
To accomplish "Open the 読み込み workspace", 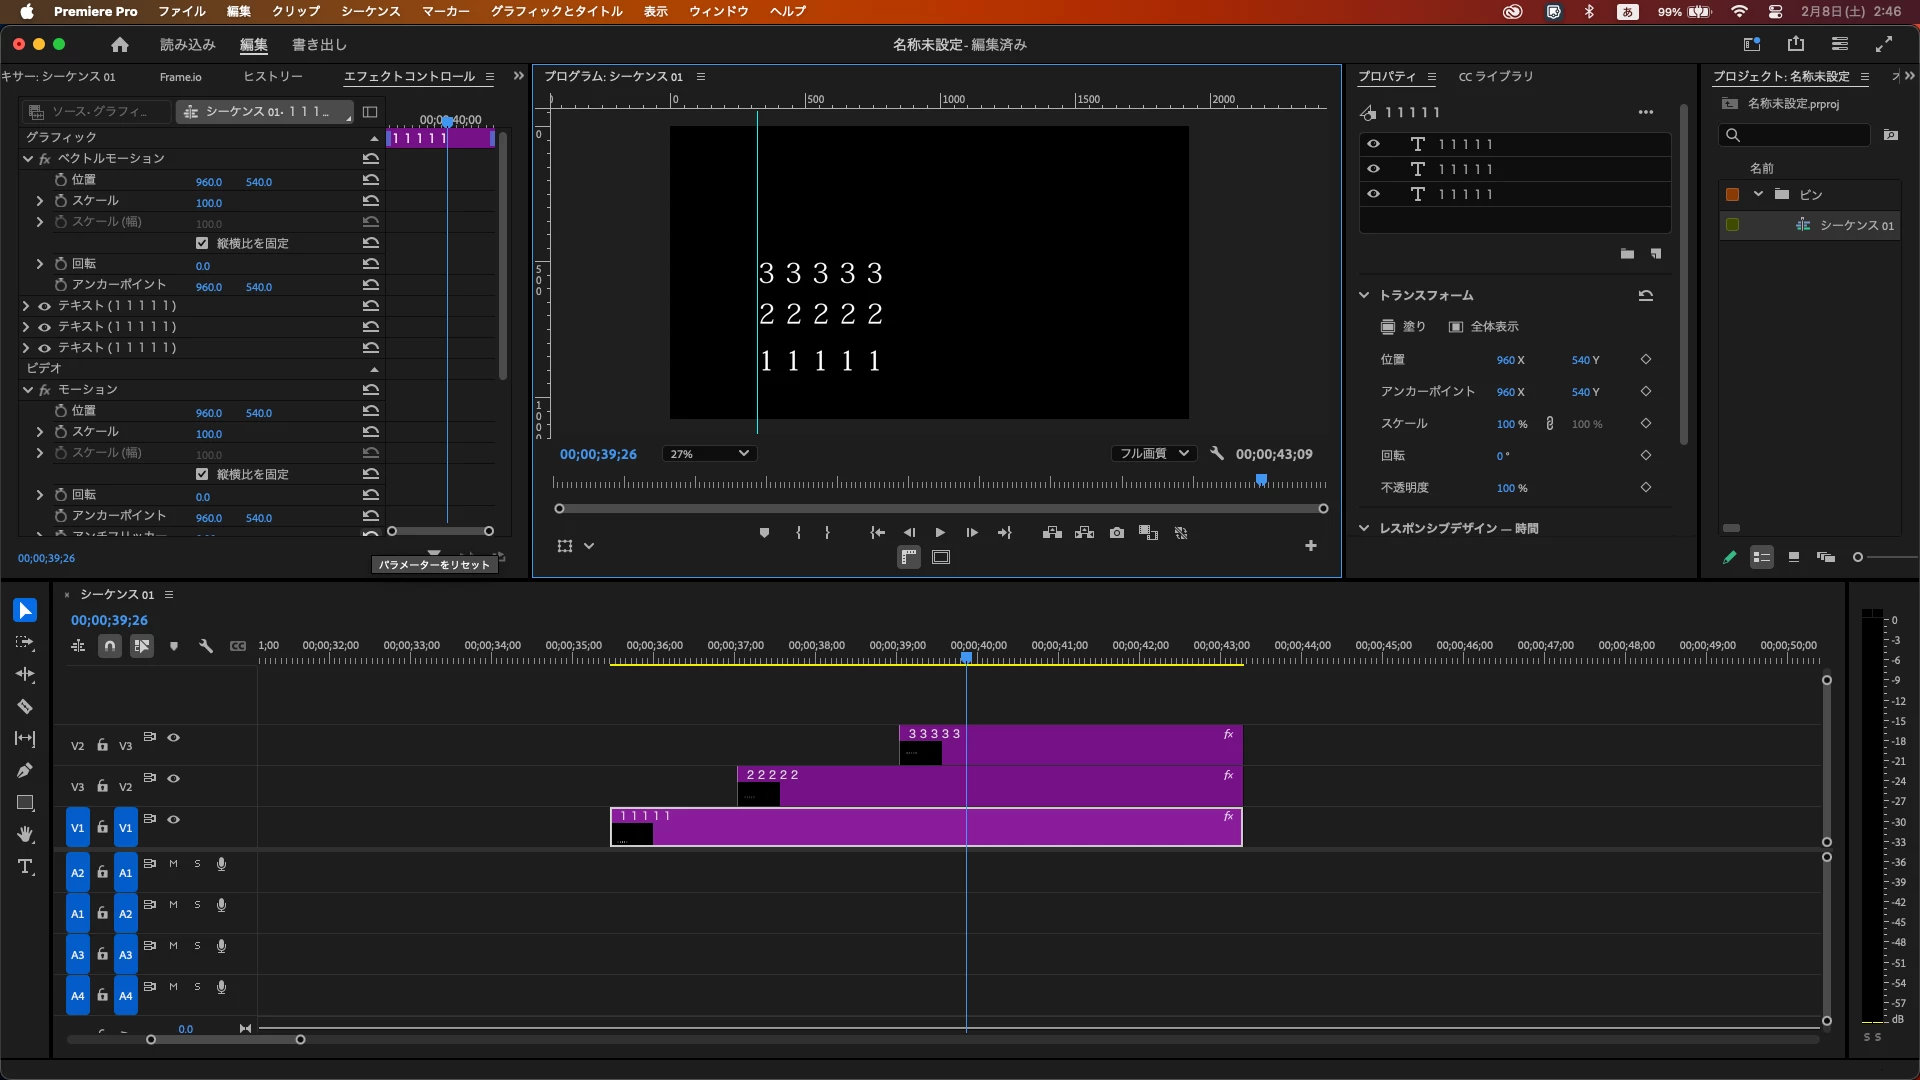I will [187, 45].
